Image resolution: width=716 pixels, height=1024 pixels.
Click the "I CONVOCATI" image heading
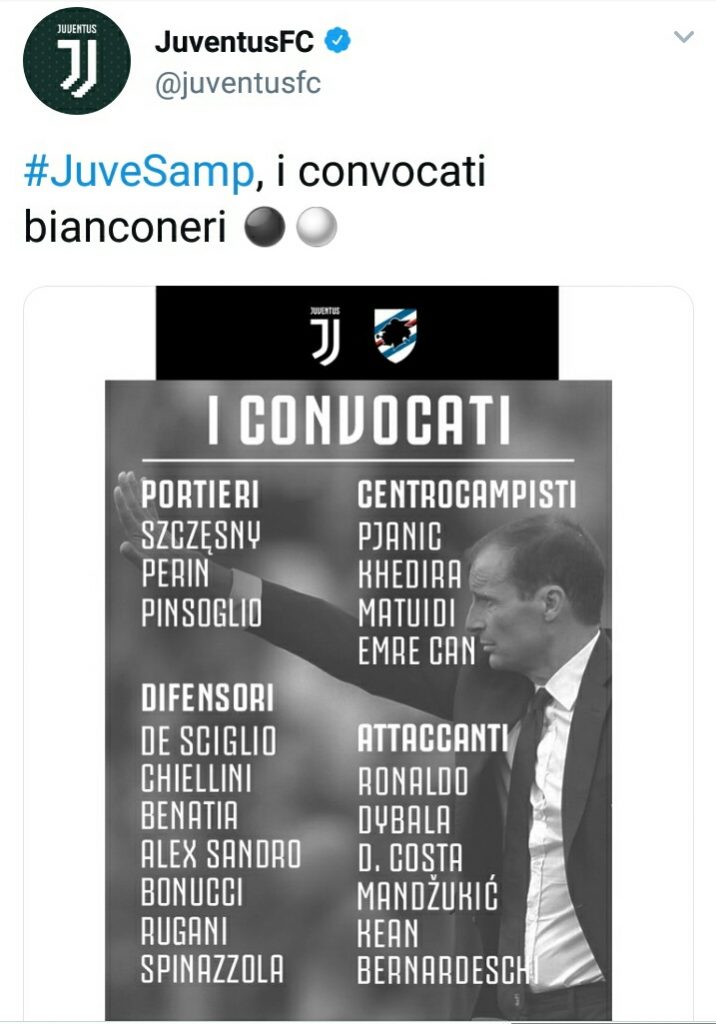(x=358, y=423)
